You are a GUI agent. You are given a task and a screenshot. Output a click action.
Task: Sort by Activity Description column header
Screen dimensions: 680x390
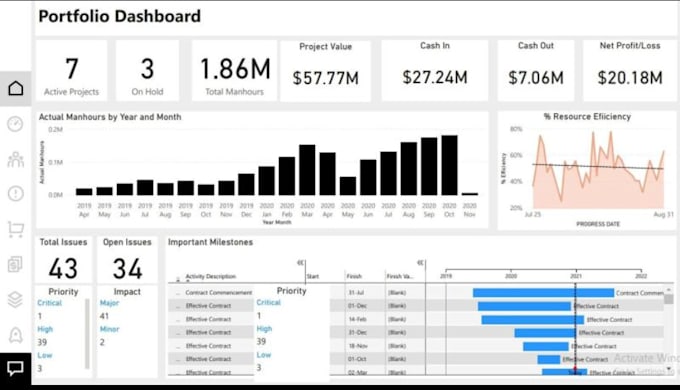coord(211,276)
